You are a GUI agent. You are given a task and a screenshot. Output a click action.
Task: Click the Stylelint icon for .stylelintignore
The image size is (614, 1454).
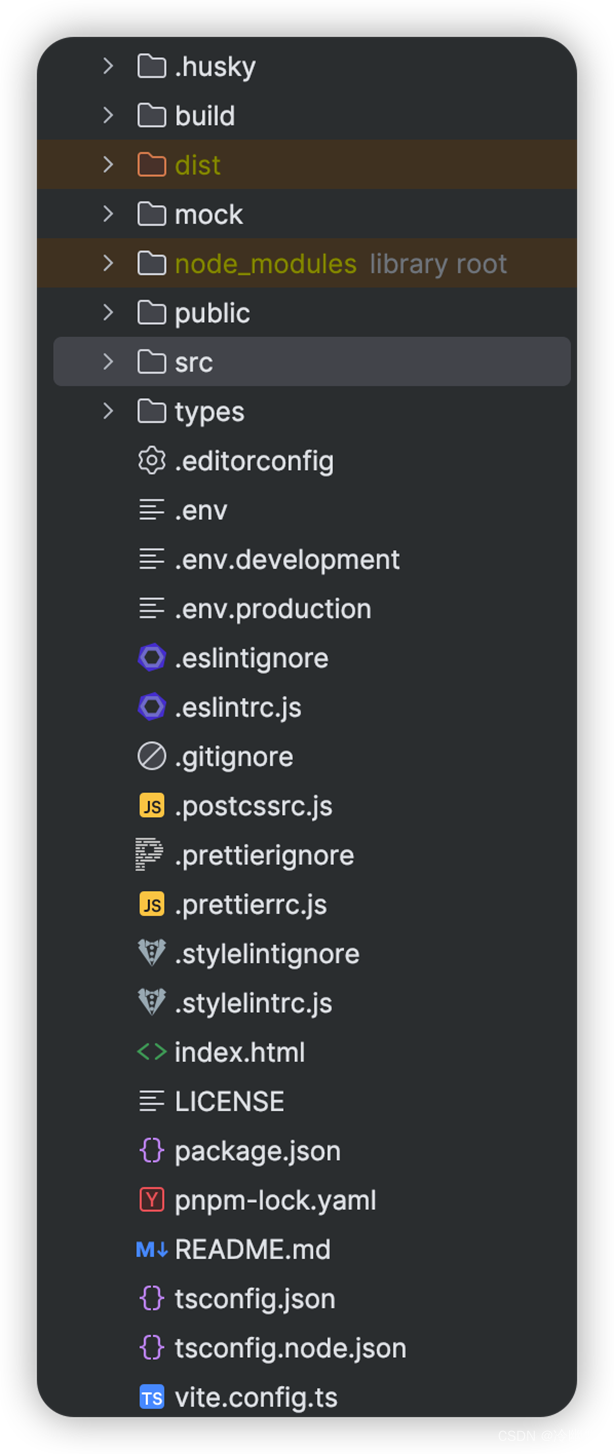pos(152,953)
